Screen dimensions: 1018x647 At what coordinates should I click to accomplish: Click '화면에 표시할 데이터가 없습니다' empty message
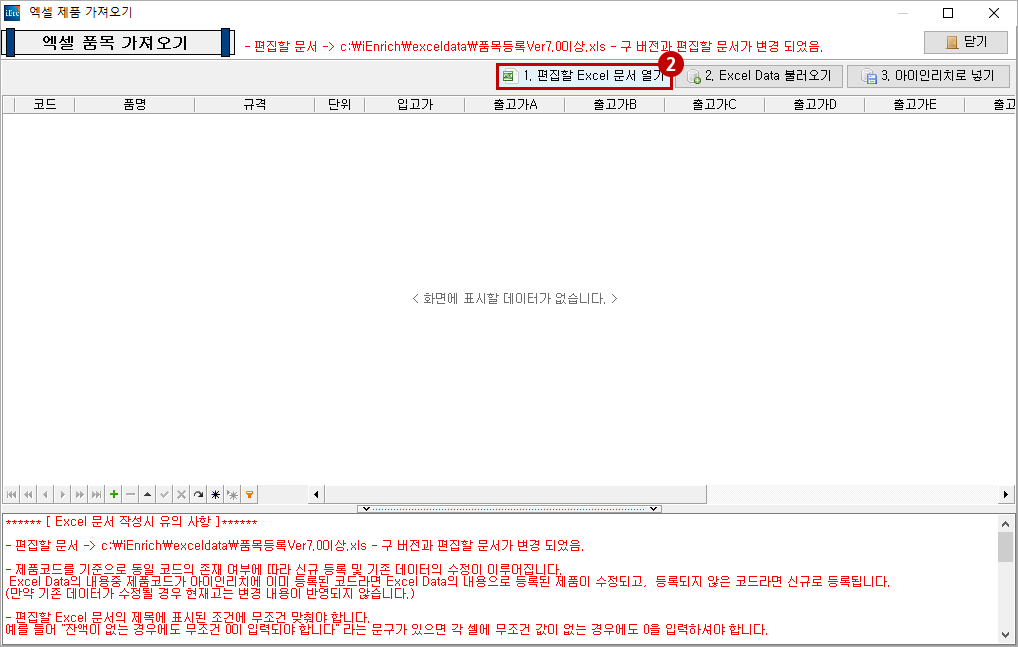pyautogui.click(x=514, y=299)
